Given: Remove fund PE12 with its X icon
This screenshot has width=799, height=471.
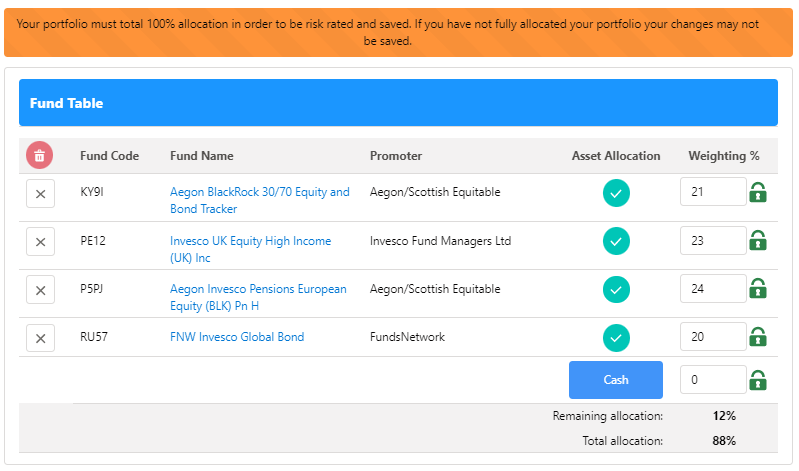Looking at the screenshot, I should 40,242.
